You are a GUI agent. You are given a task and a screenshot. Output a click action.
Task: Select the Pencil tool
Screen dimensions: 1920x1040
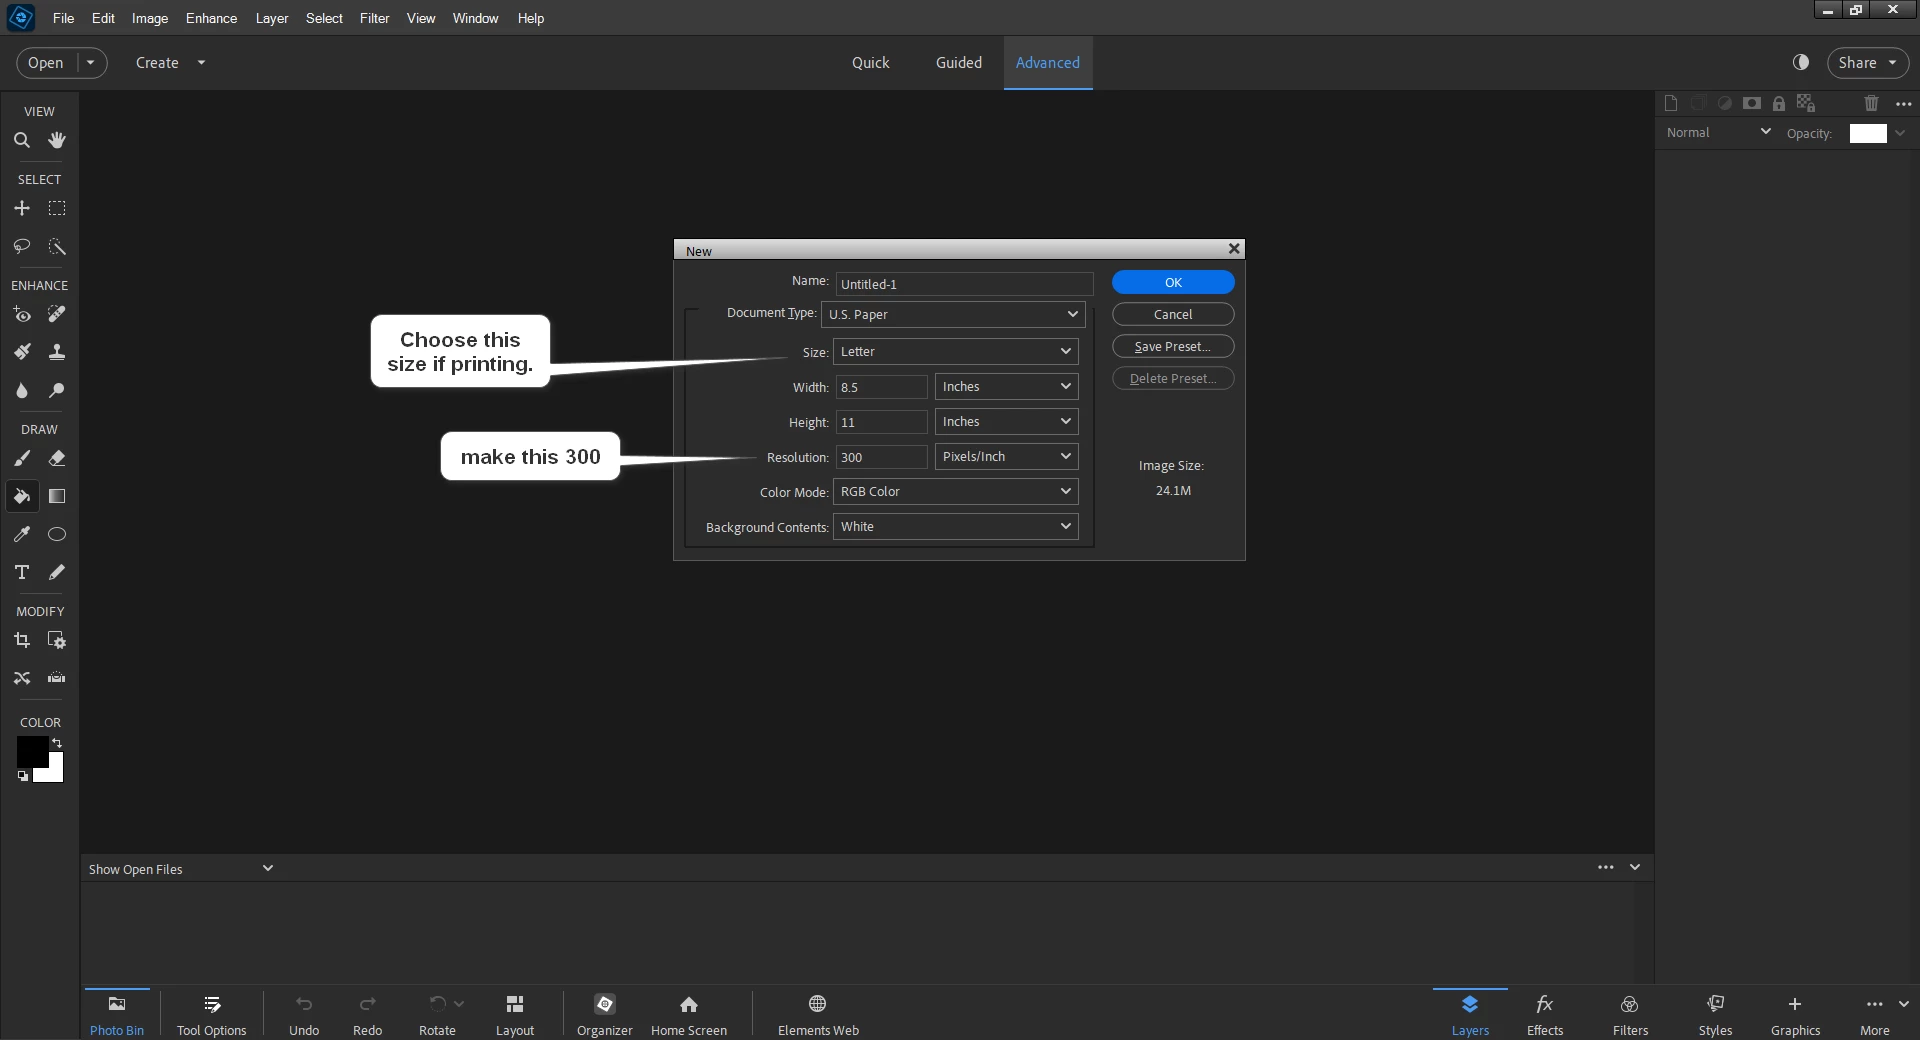pyautogui.click(x=57, y=572)
